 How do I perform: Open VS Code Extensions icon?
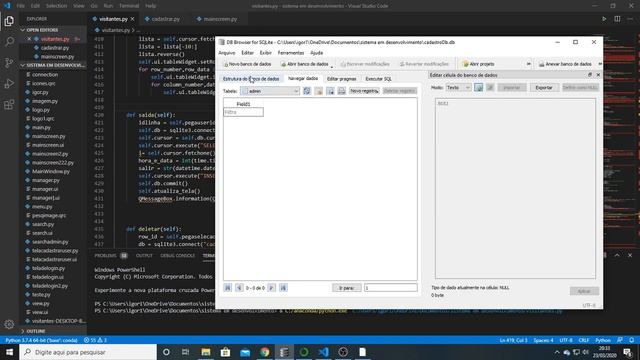click(x=9, y=105)
